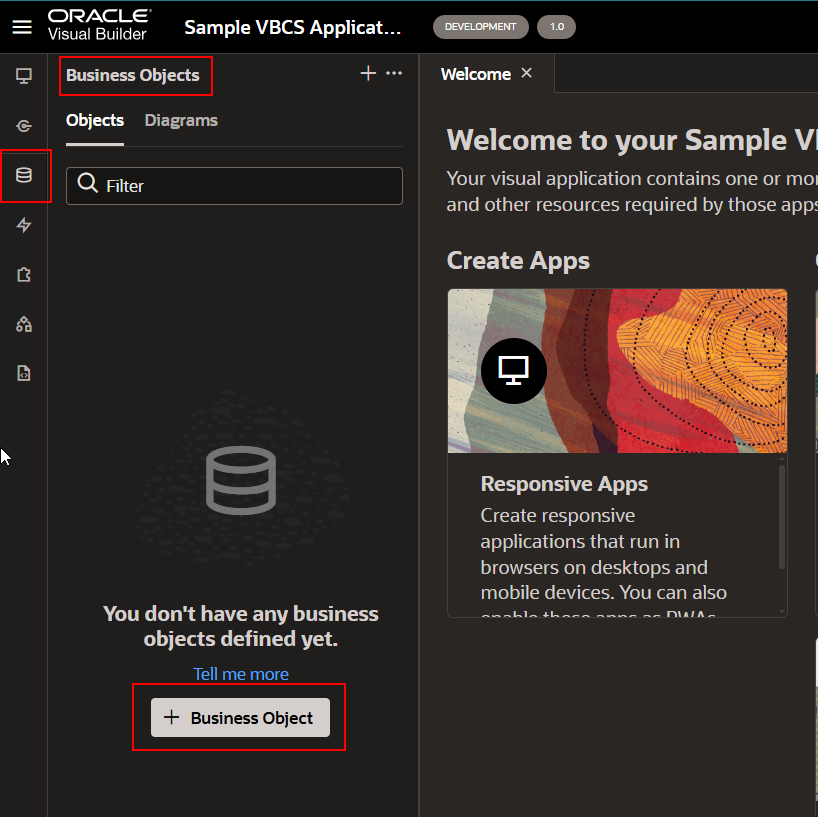Open the Web Applications navigator icon
The height and width of the screenshot is (817, 818).
coord(23,76)
